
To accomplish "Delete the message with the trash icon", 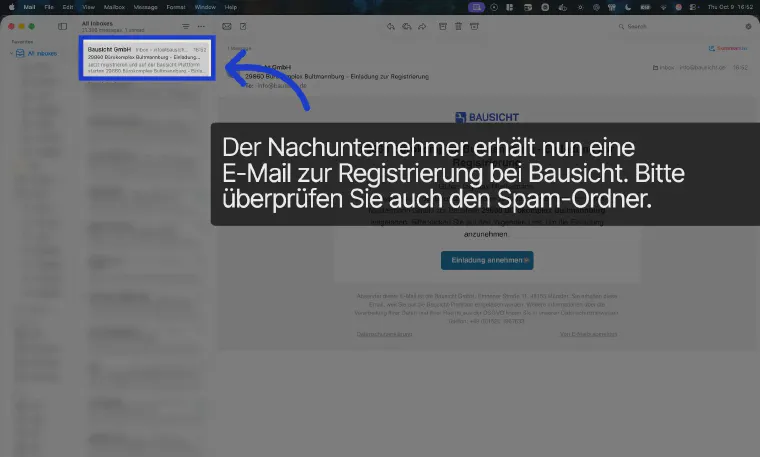I will [458, 27].
